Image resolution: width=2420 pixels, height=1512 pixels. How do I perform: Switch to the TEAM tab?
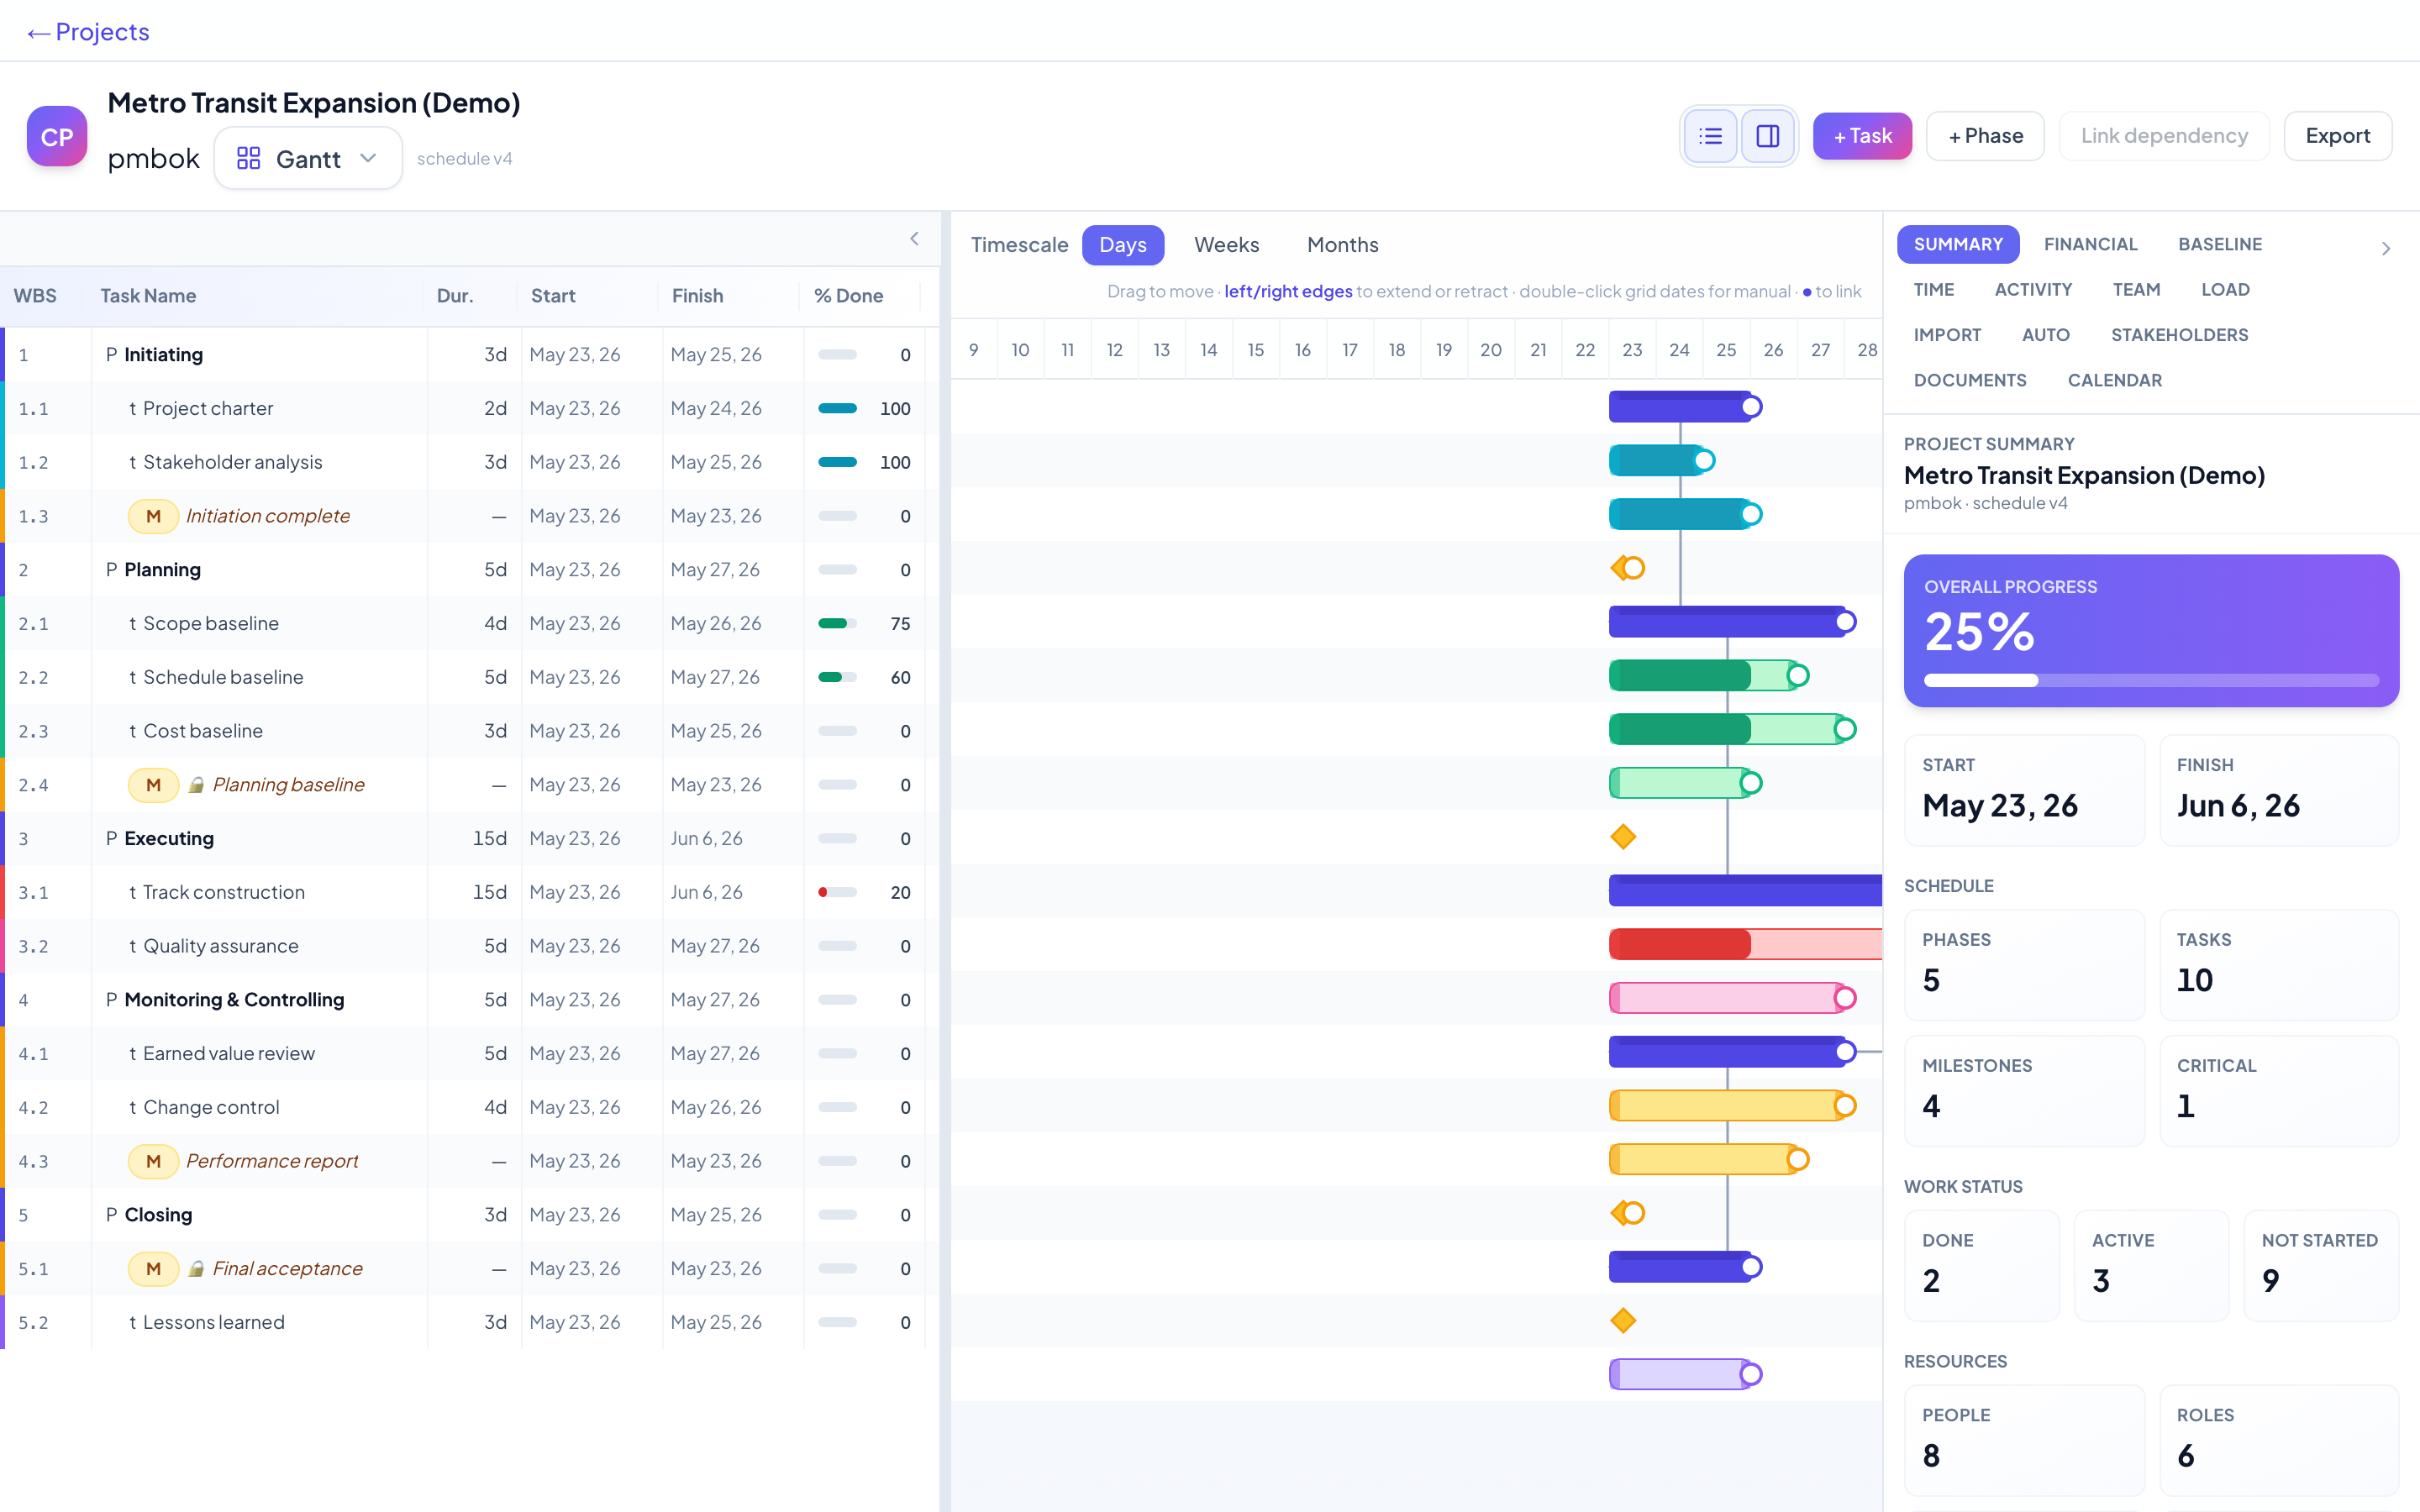click(x=2136, y=290)
